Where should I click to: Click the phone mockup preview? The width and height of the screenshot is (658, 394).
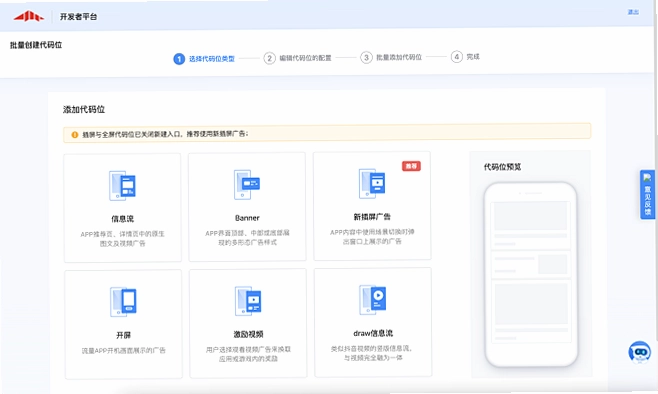coord(531,274)
